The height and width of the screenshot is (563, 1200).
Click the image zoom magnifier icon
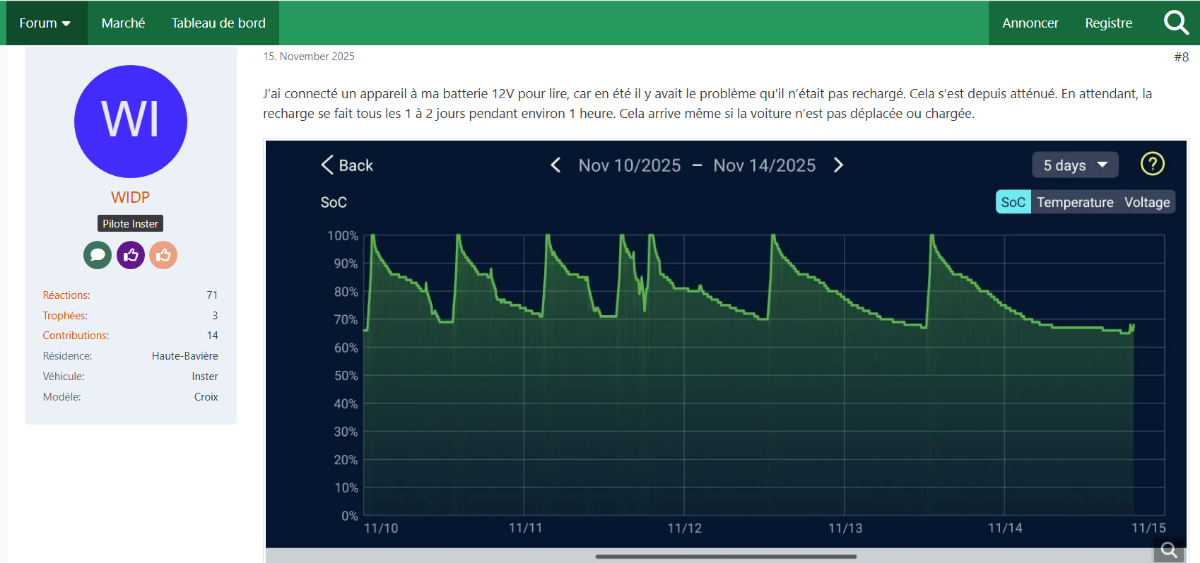[x=1168, y=550]
